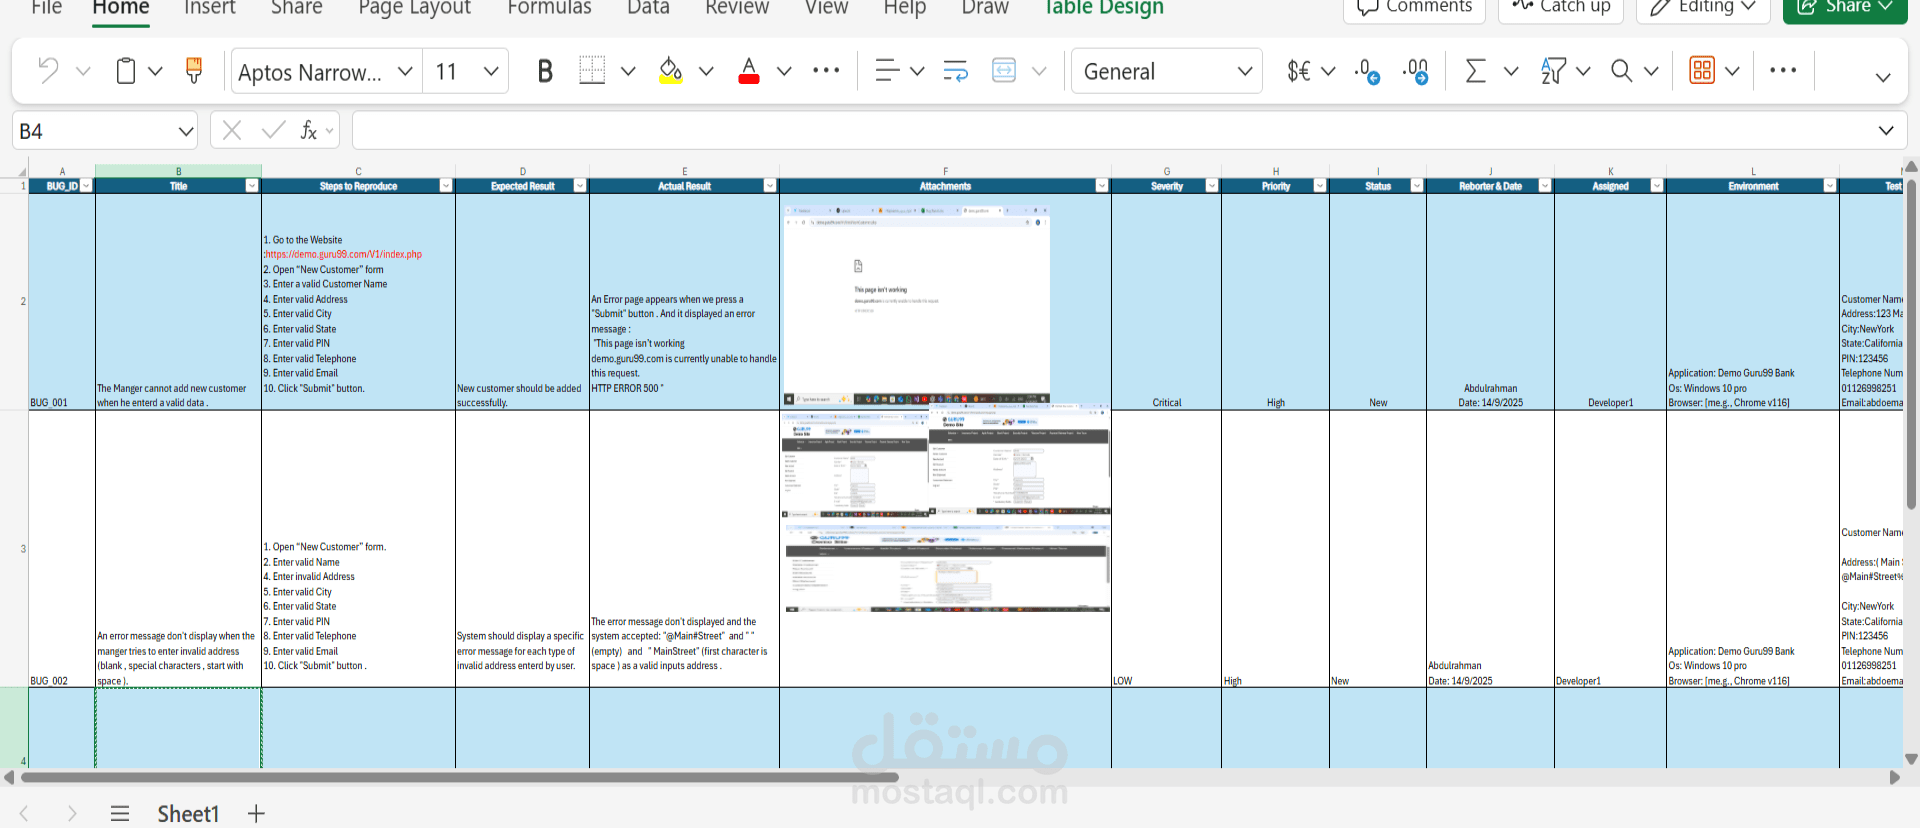
Task: Open the Actual Result column filter
Action: pyautogui.click(x=770, y=186)
